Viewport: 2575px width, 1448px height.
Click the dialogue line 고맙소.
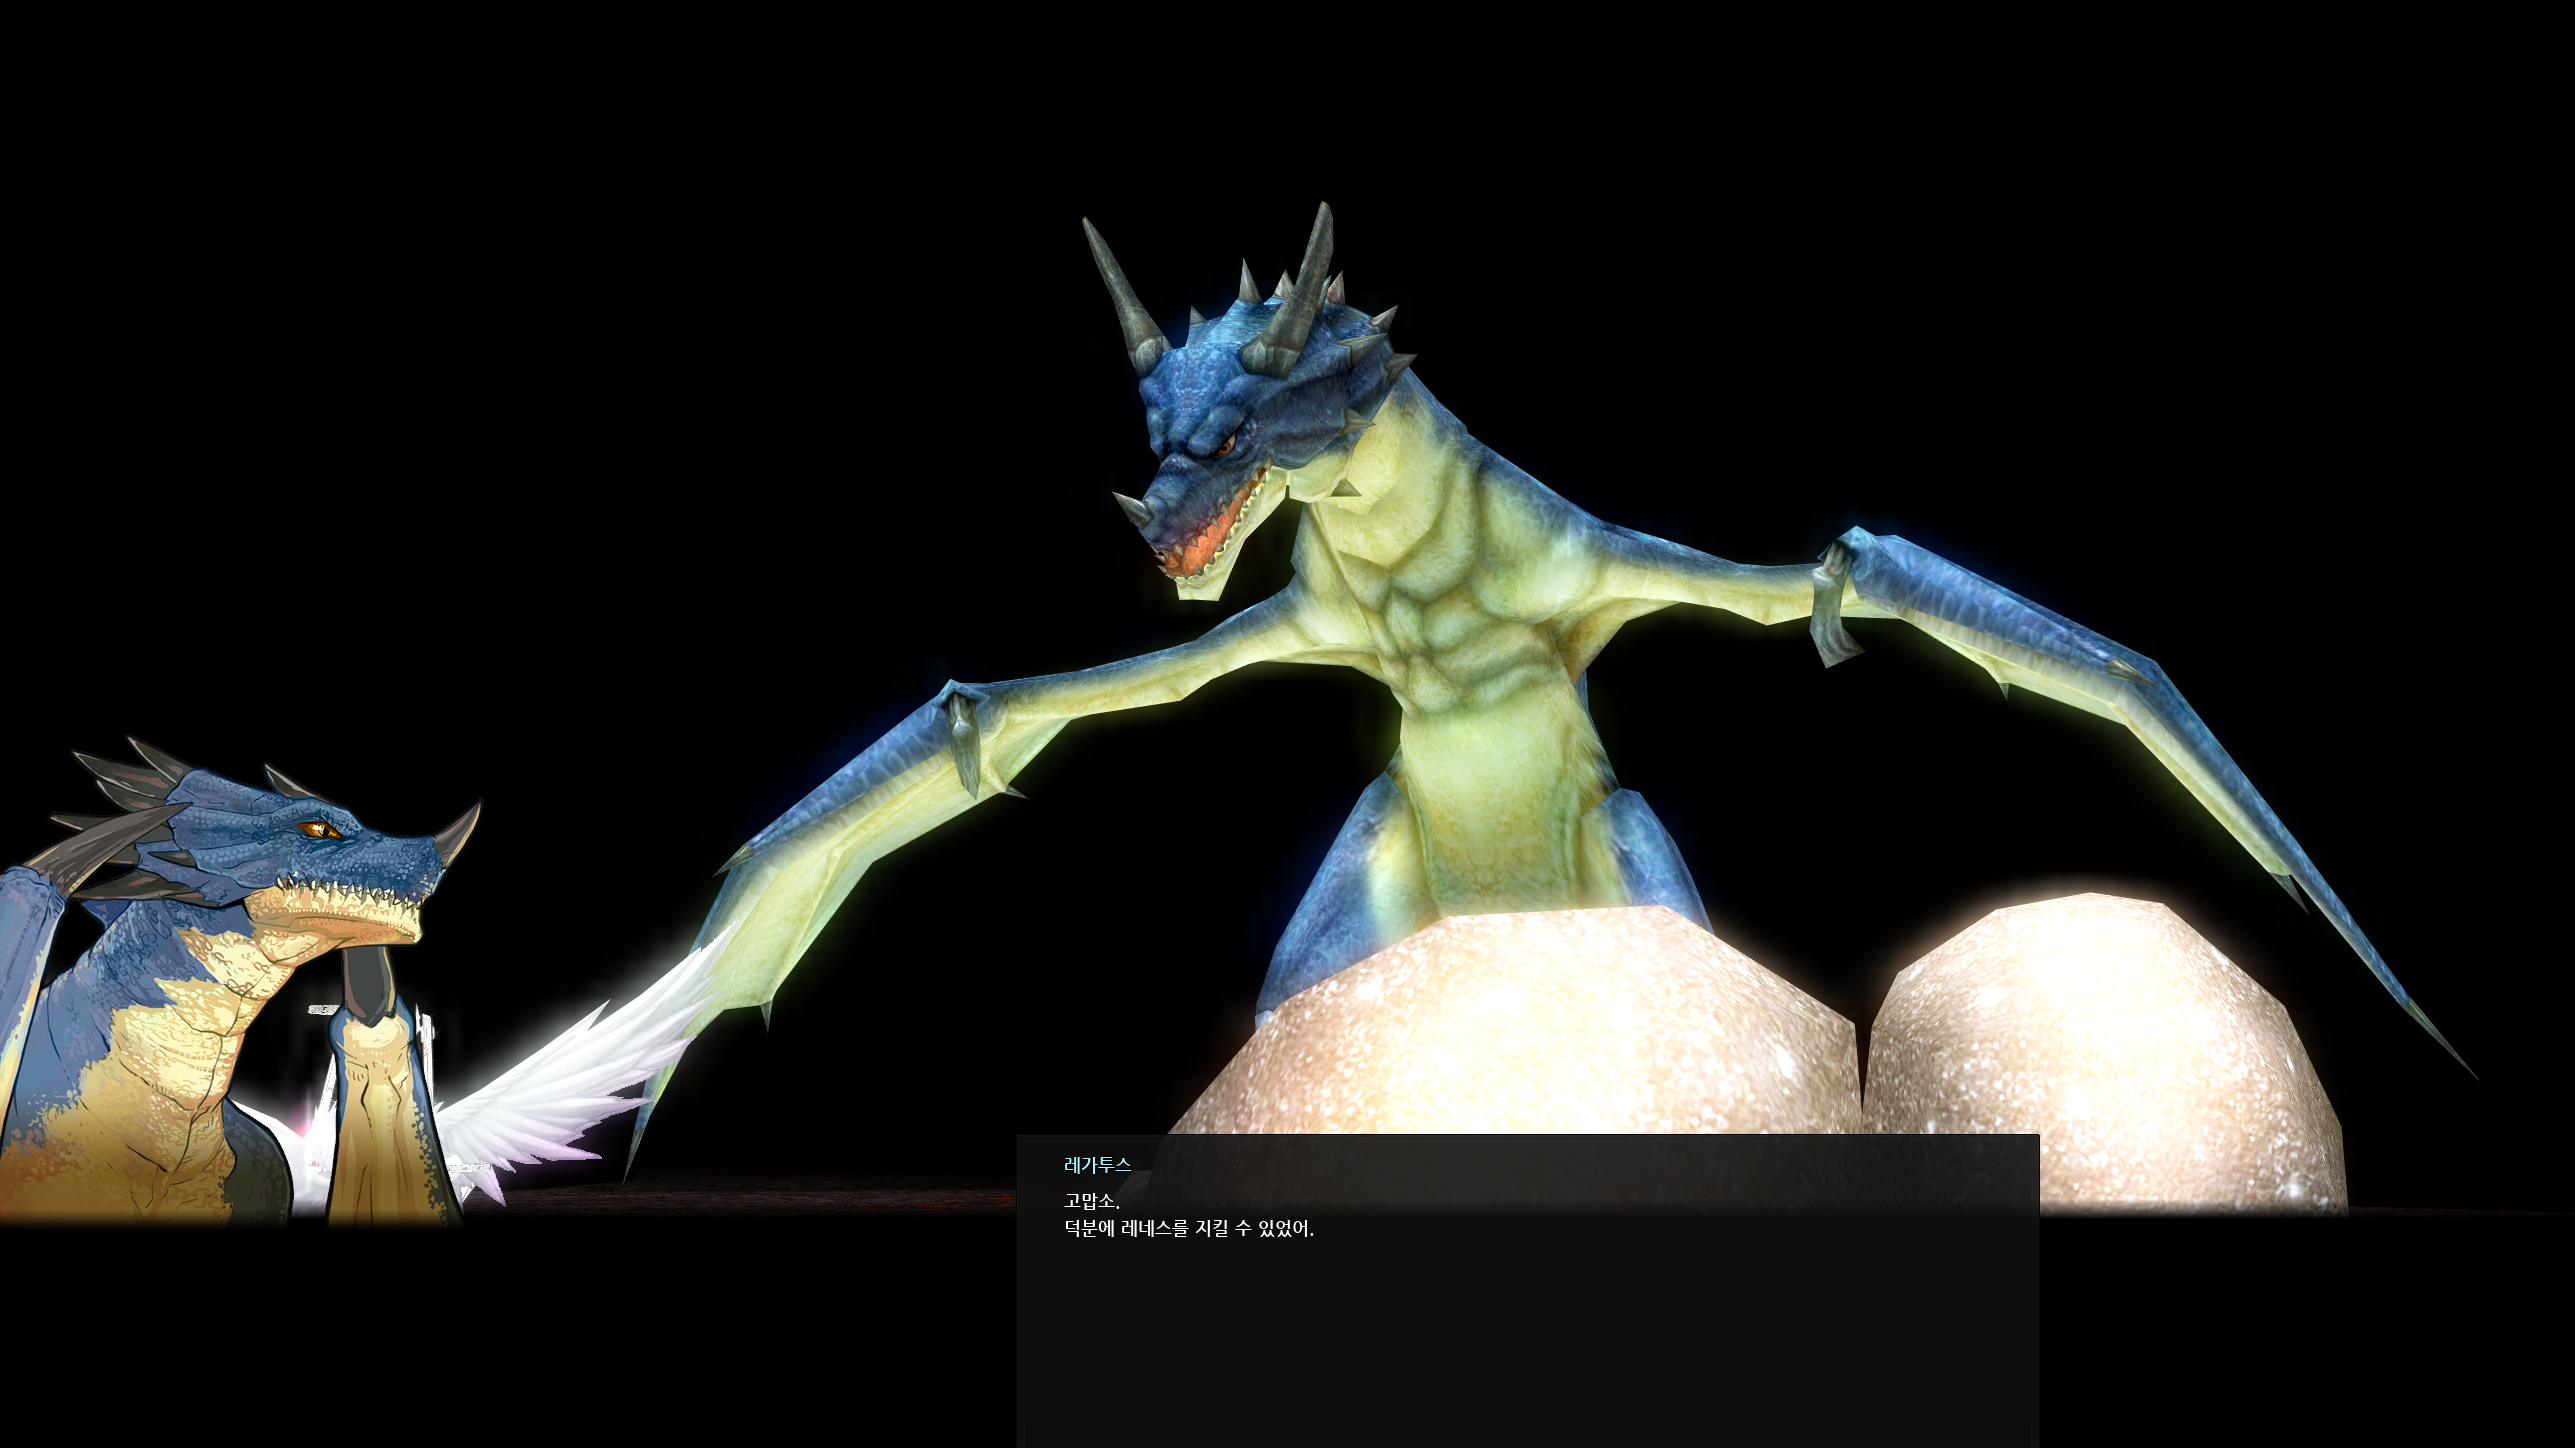[1091, 1200]
